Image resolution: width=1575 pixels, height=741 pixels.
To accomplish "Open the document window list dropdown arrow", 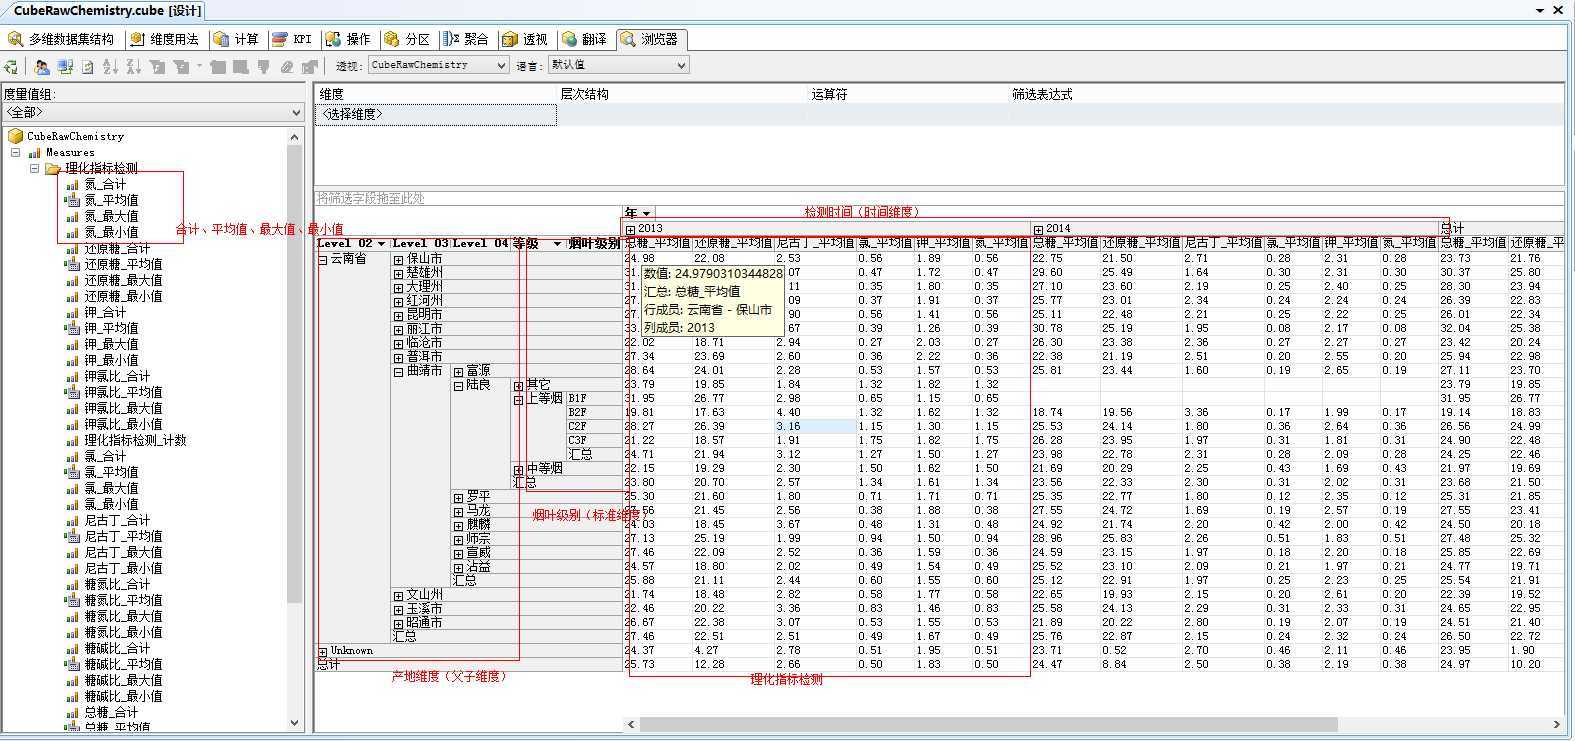I will tap(1541, 10).
